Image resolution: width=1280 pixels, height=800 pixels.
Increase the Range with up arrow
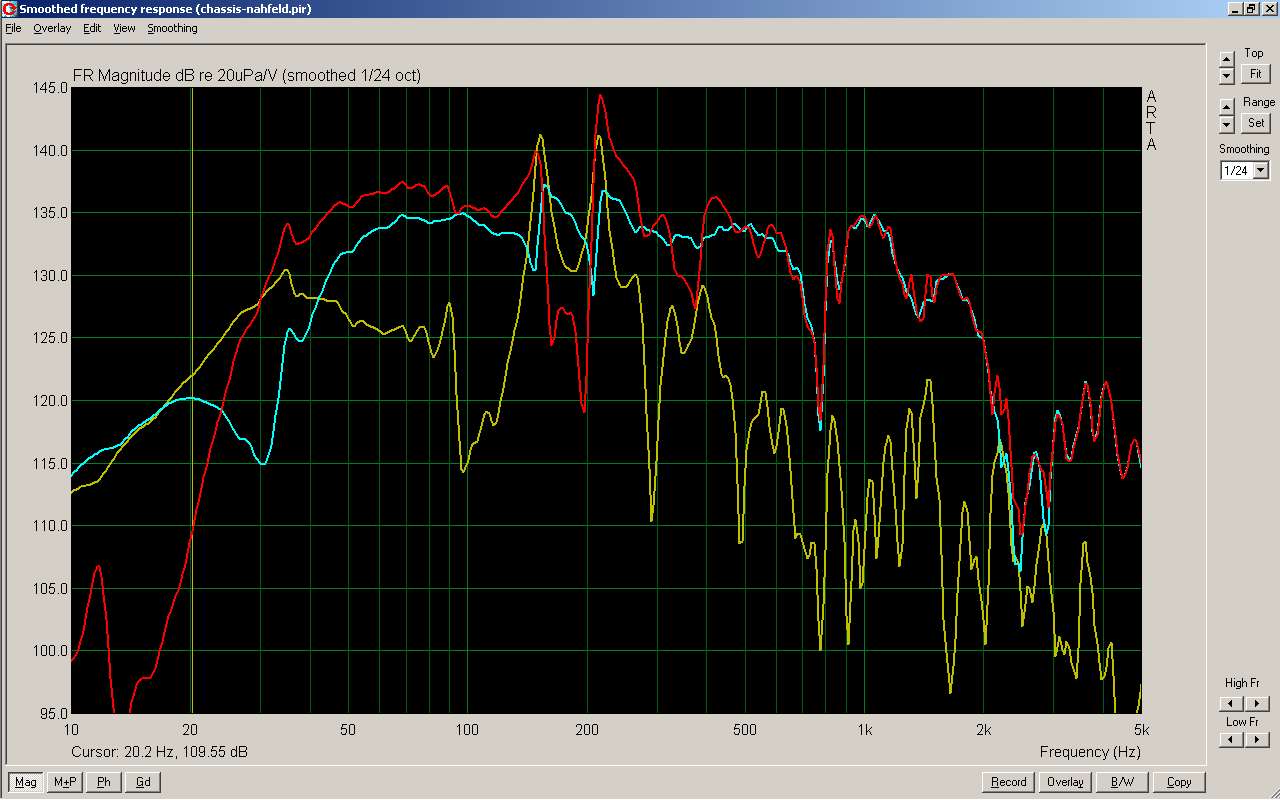pyautogui.click(x=1227, y=108)
